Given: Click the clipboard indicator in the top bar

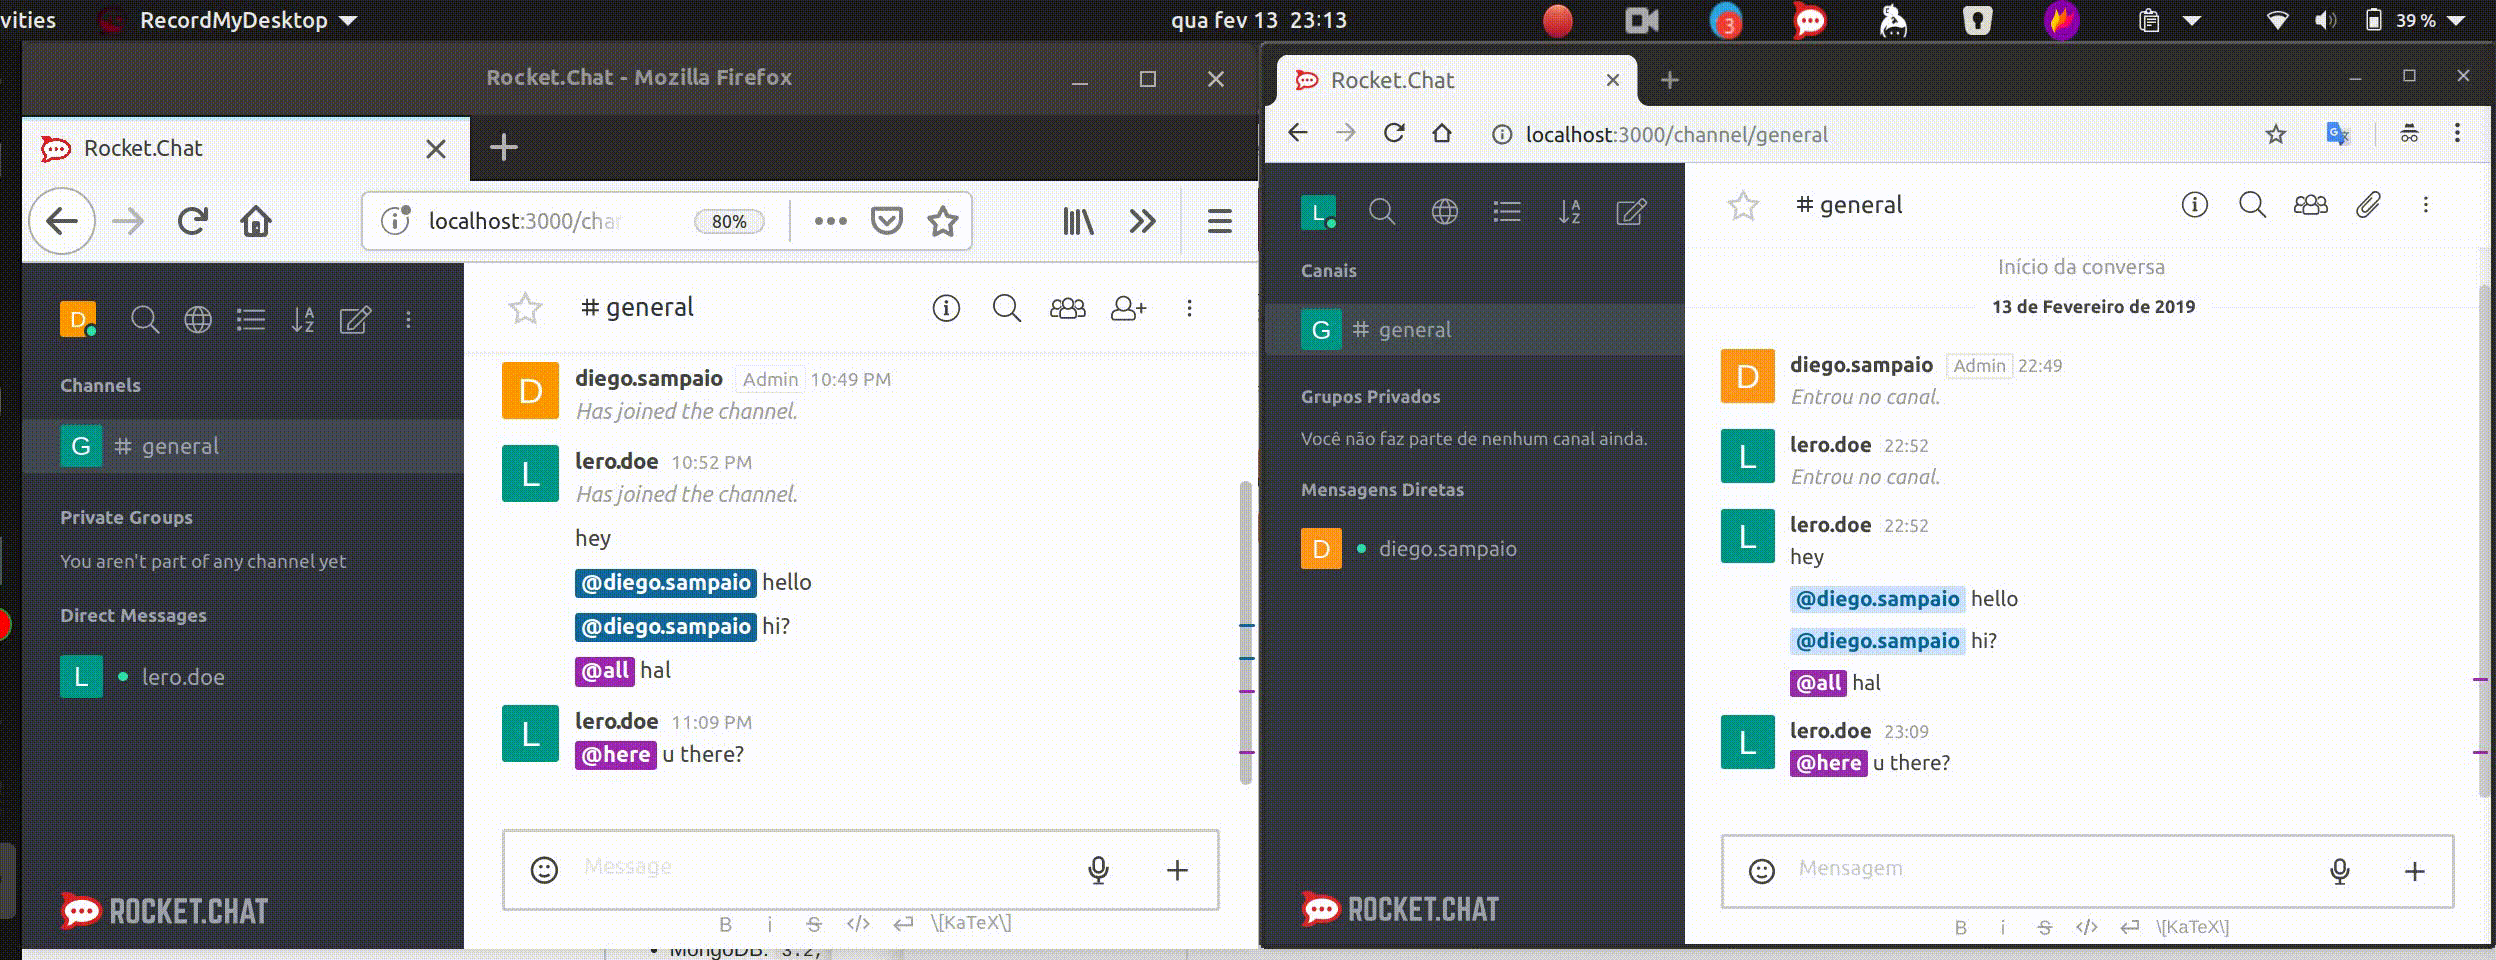Looking at the screenshot, I should click(2149, 20).
